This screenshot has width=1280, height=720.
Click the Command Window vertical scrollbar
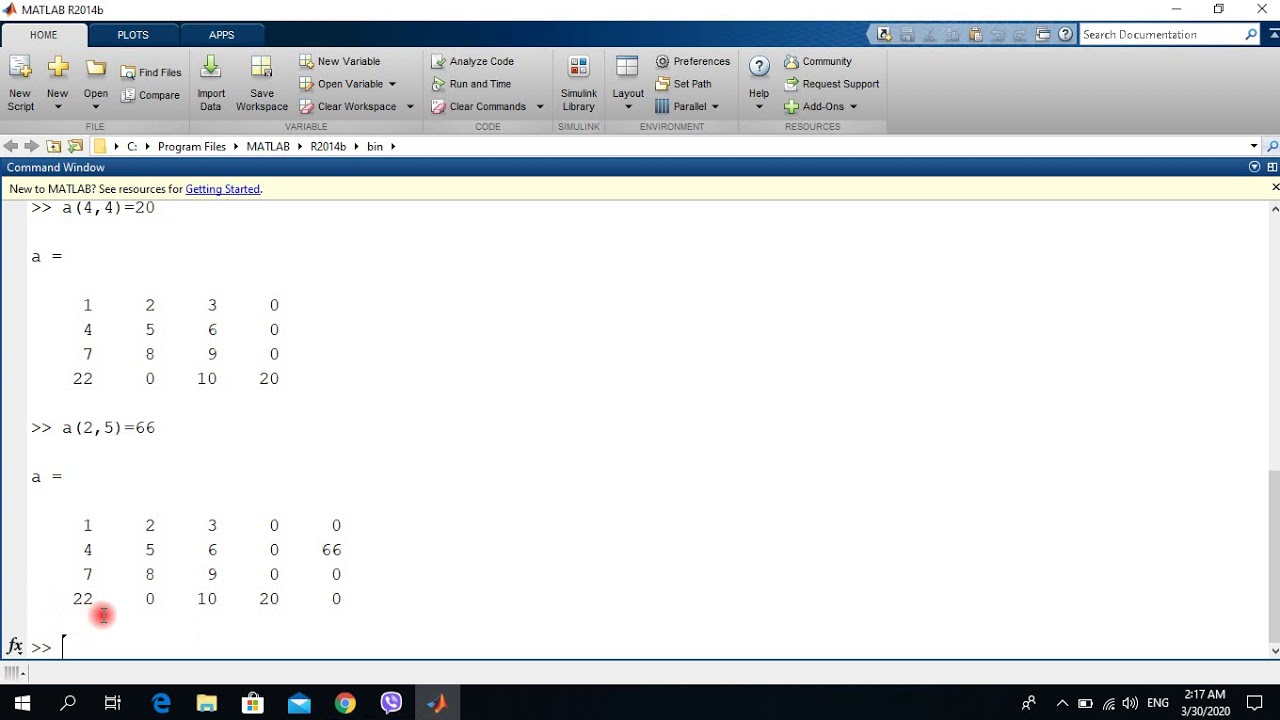[x=1273, y=556]
